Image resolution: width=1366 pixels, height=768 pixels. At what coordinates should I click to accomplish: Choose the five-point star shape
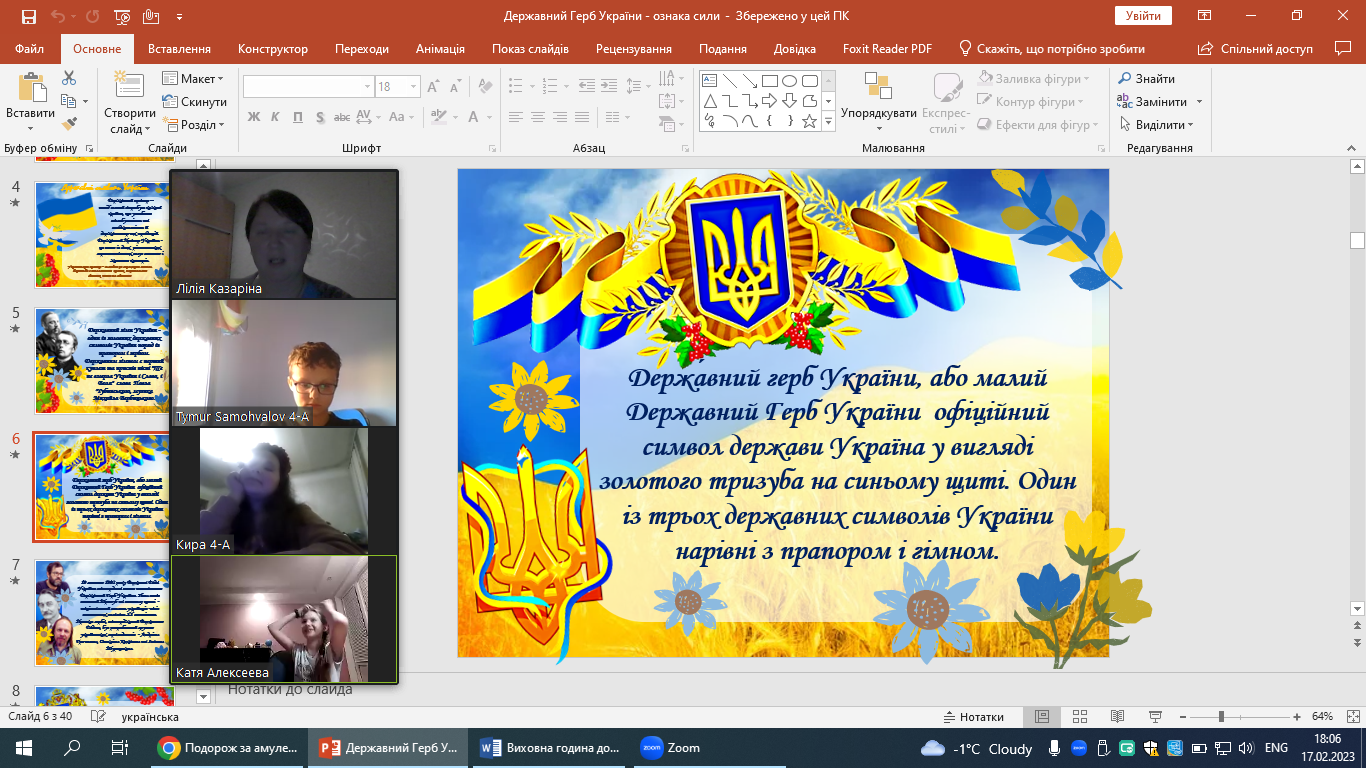coord(810,121)
